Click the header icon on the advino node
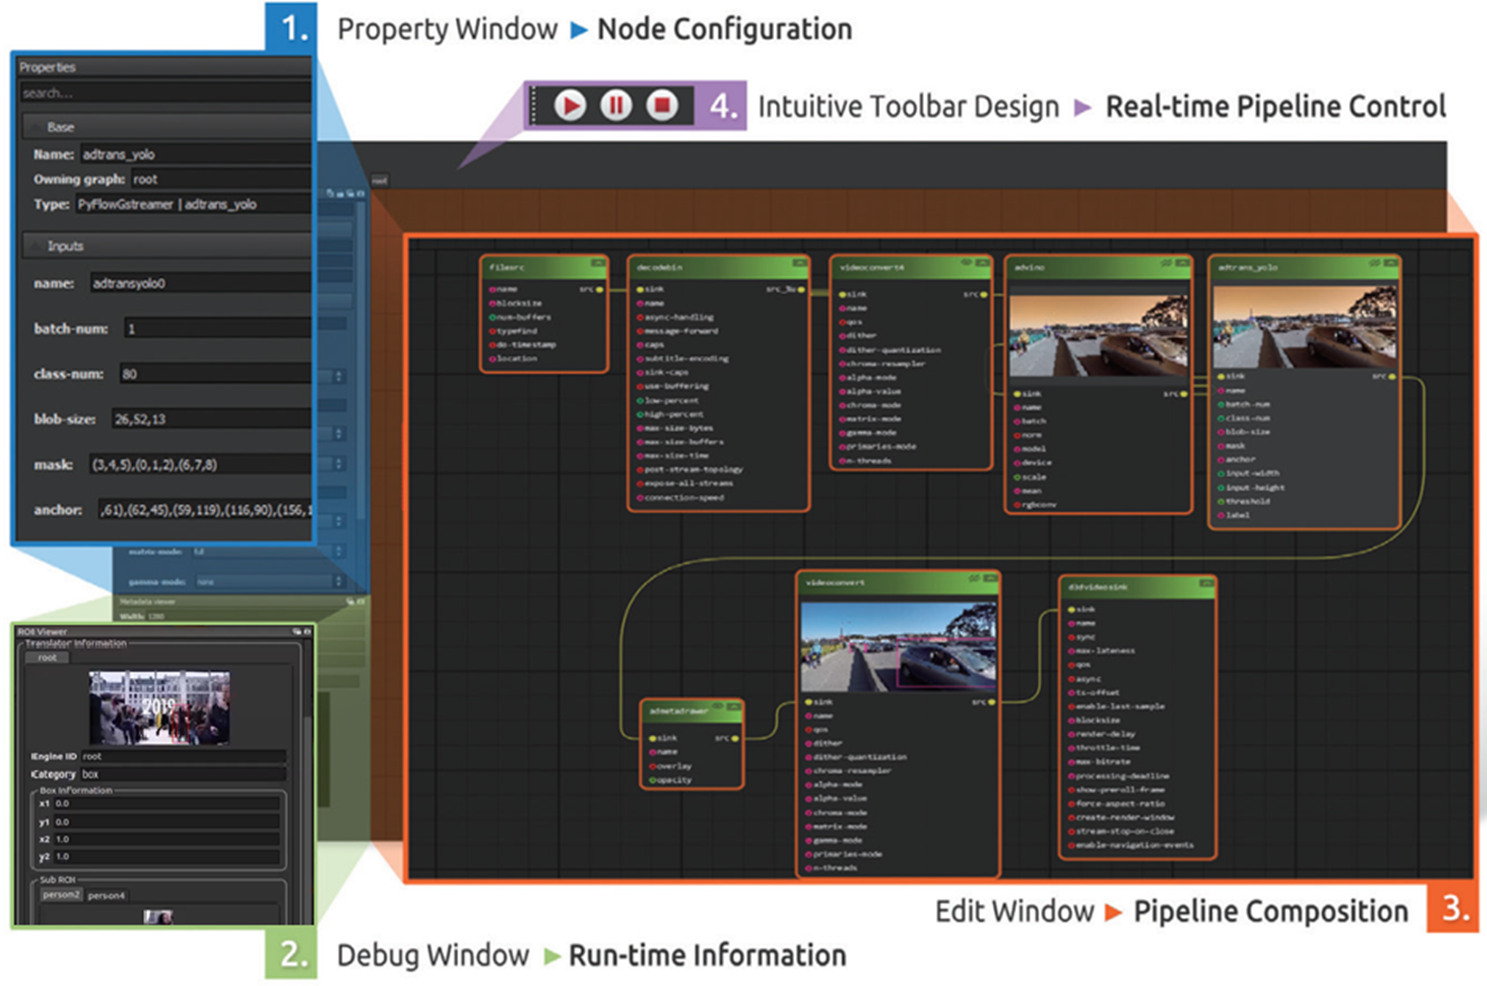 coord(1166,264)
